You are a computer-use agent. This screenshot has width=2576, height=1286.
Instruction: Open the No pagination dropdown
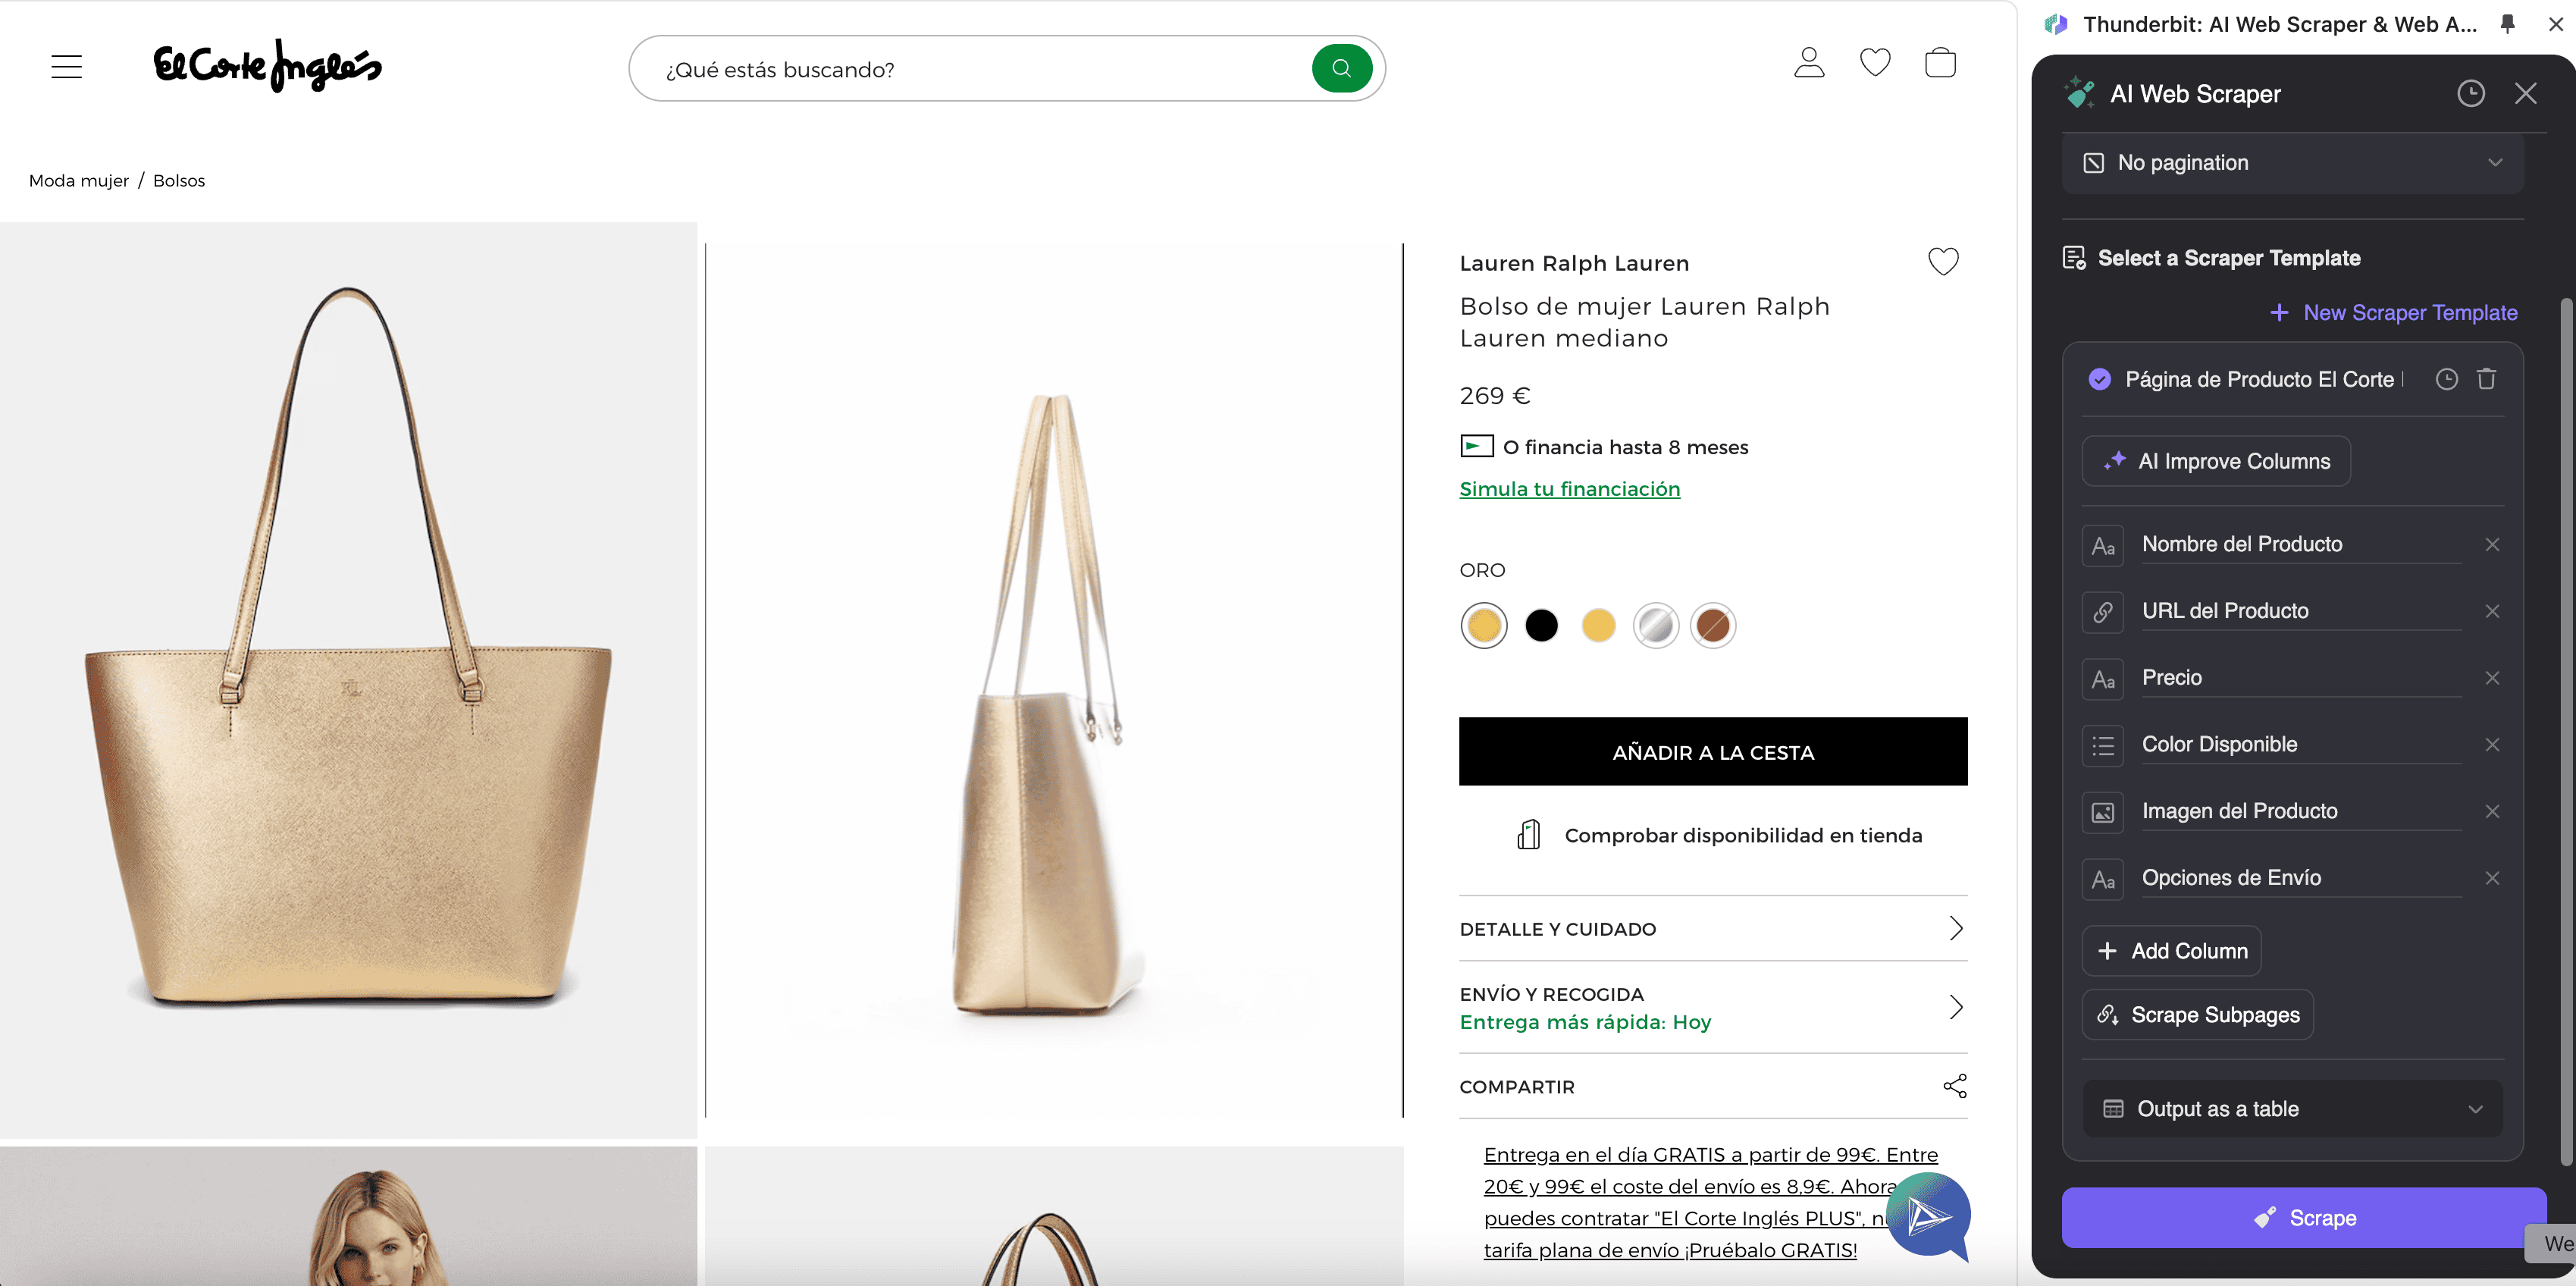(x=2292, y=163)
